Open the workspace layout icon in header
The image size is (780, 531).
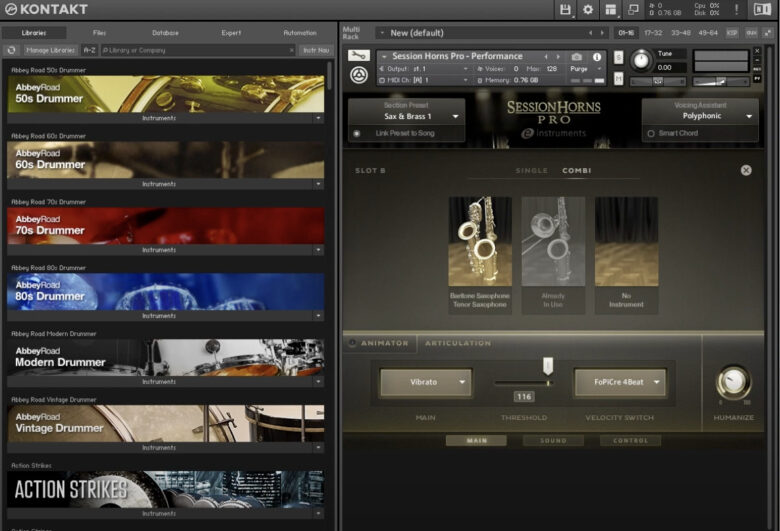pyautogui.click(x=610, y=9)
